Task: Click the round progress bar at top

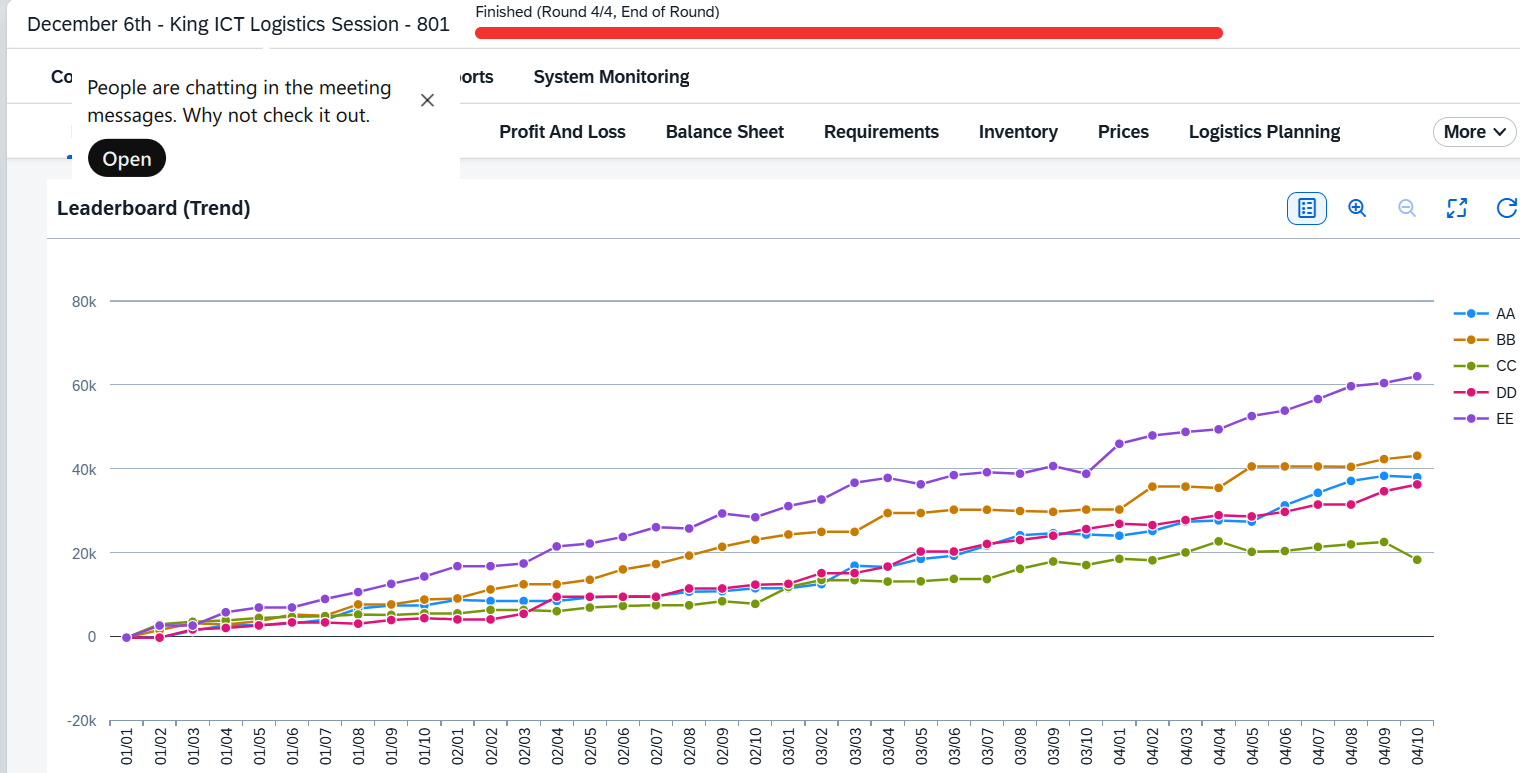Action: pos(848,33)
